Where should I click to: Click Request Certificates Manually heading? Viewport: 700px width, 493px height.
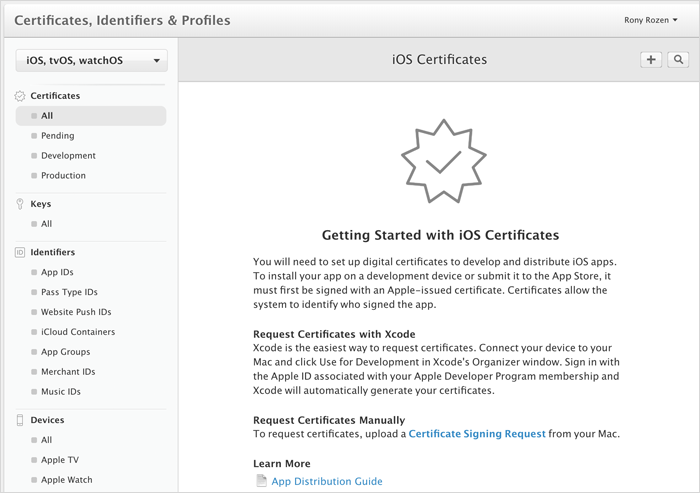(329, 420)
